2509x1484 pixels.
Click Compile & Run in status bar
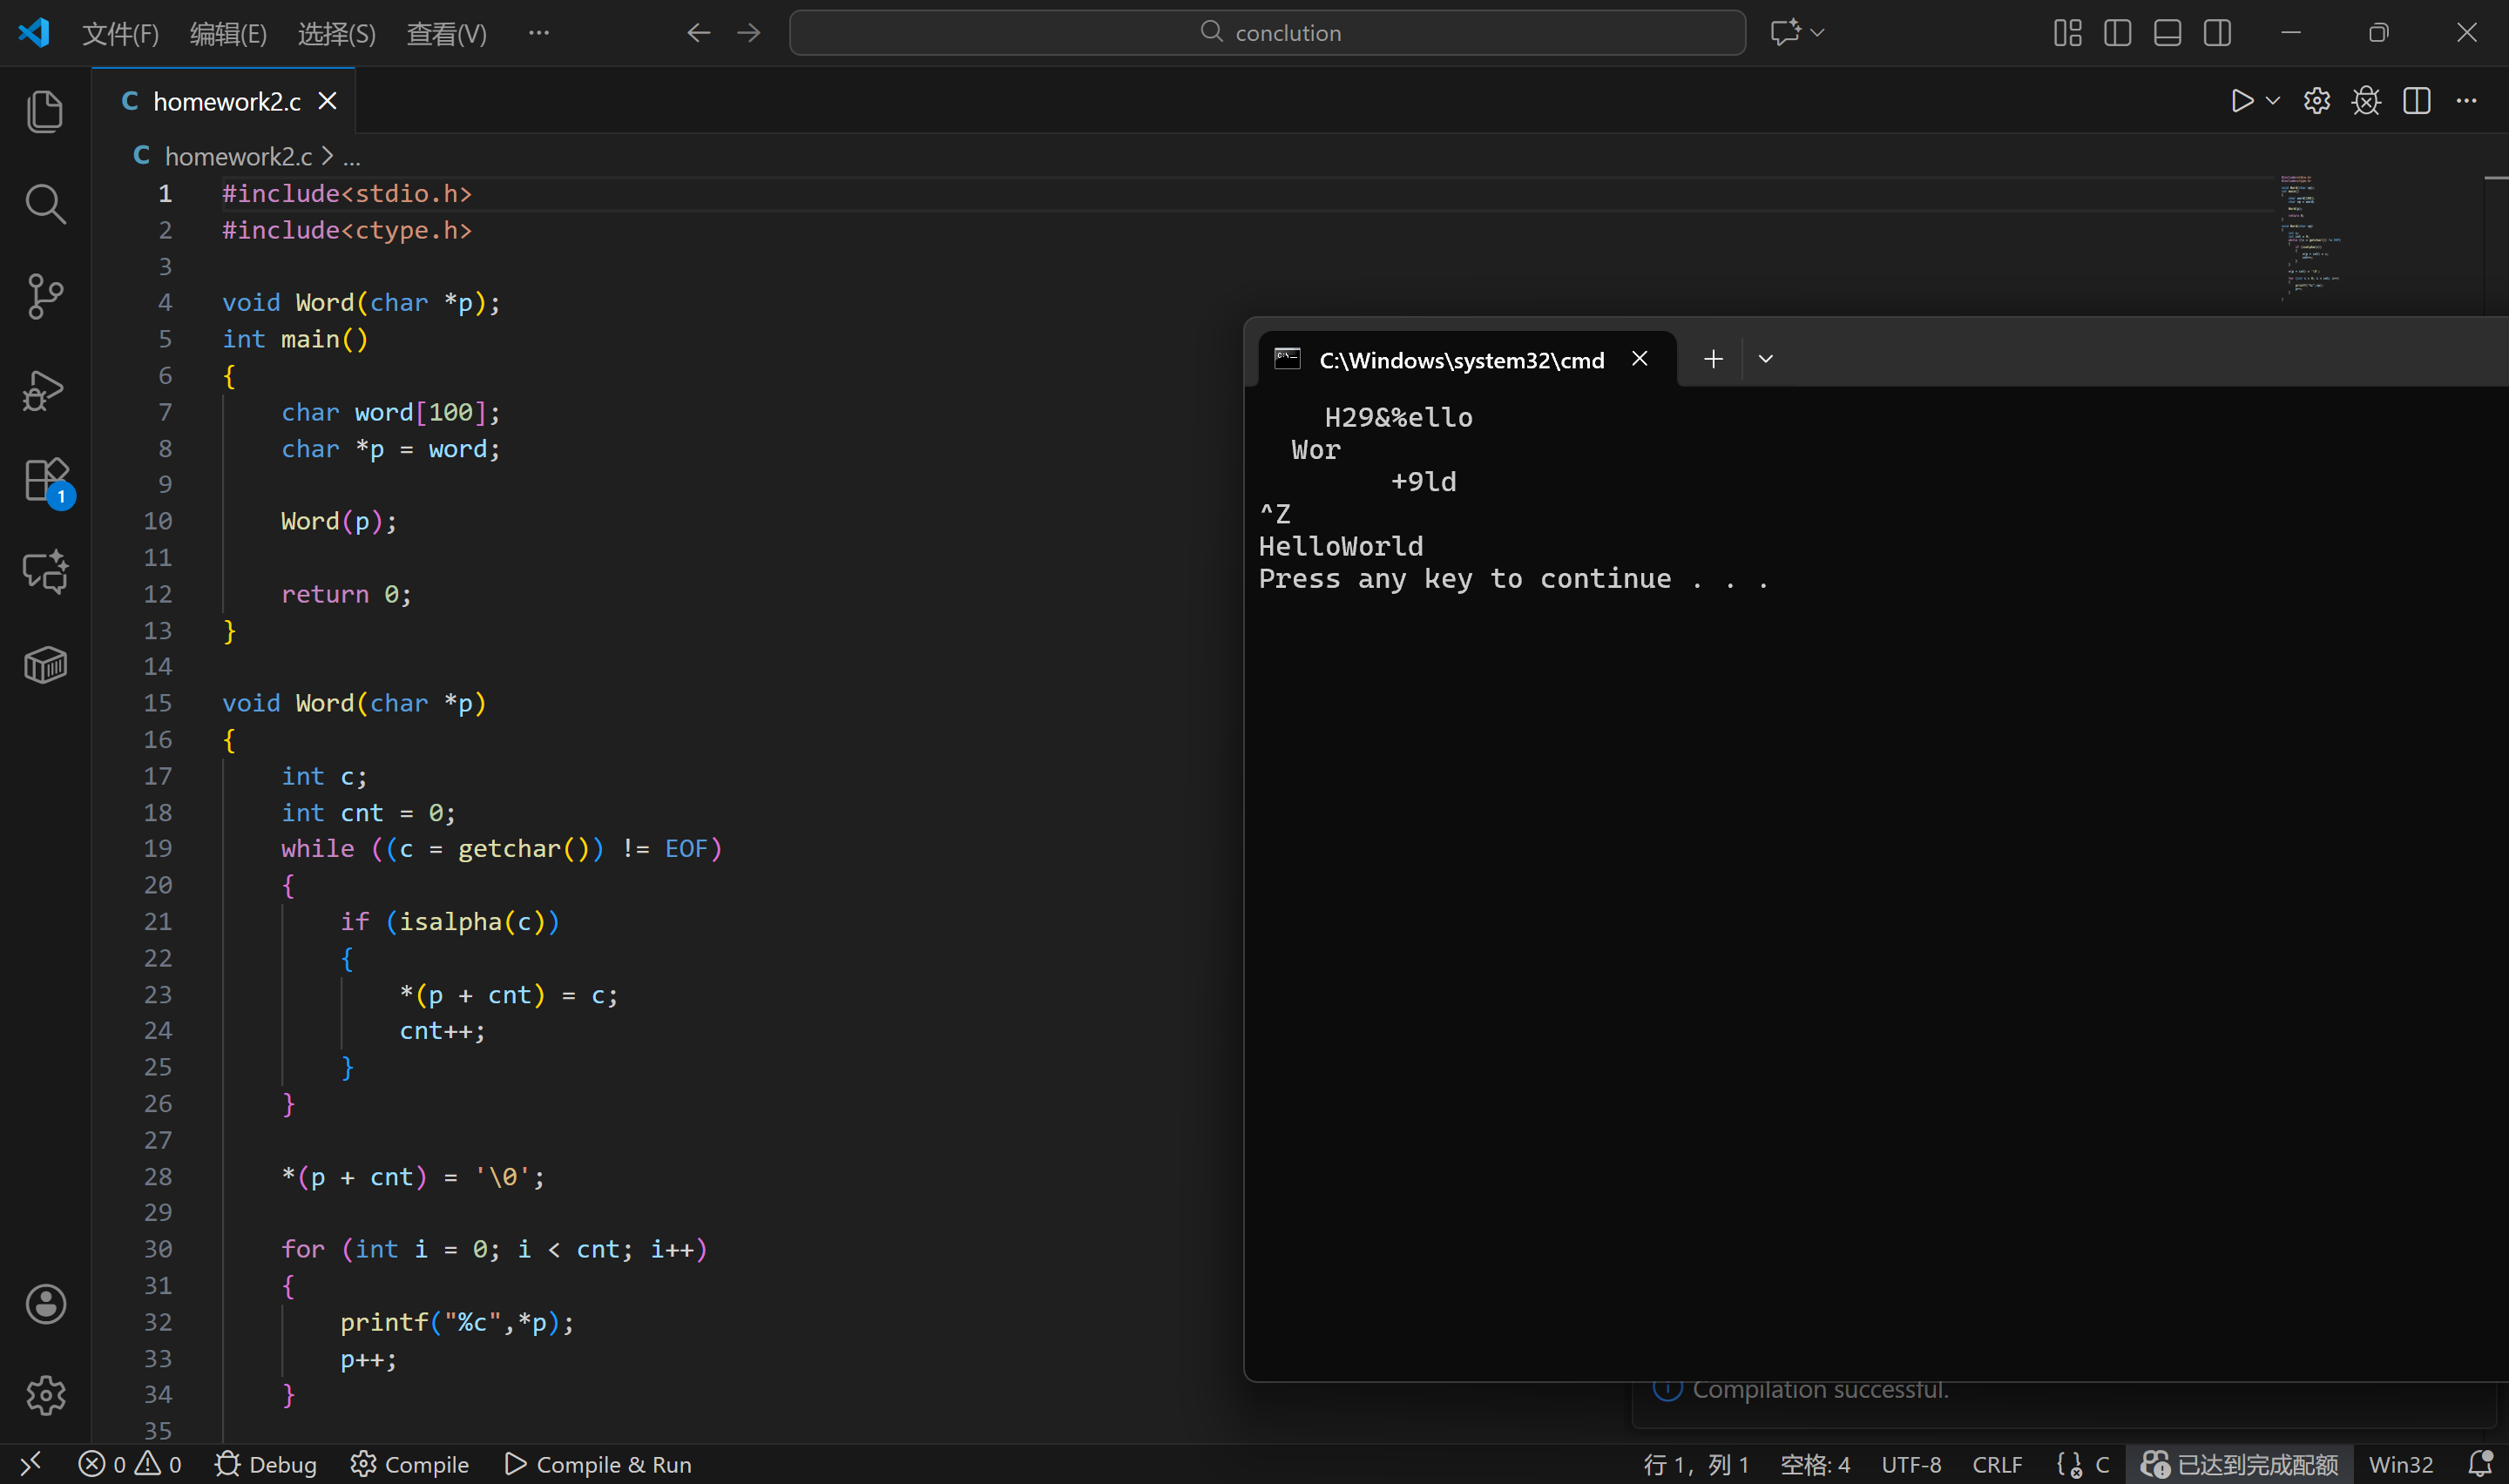tap(598, 1464)
